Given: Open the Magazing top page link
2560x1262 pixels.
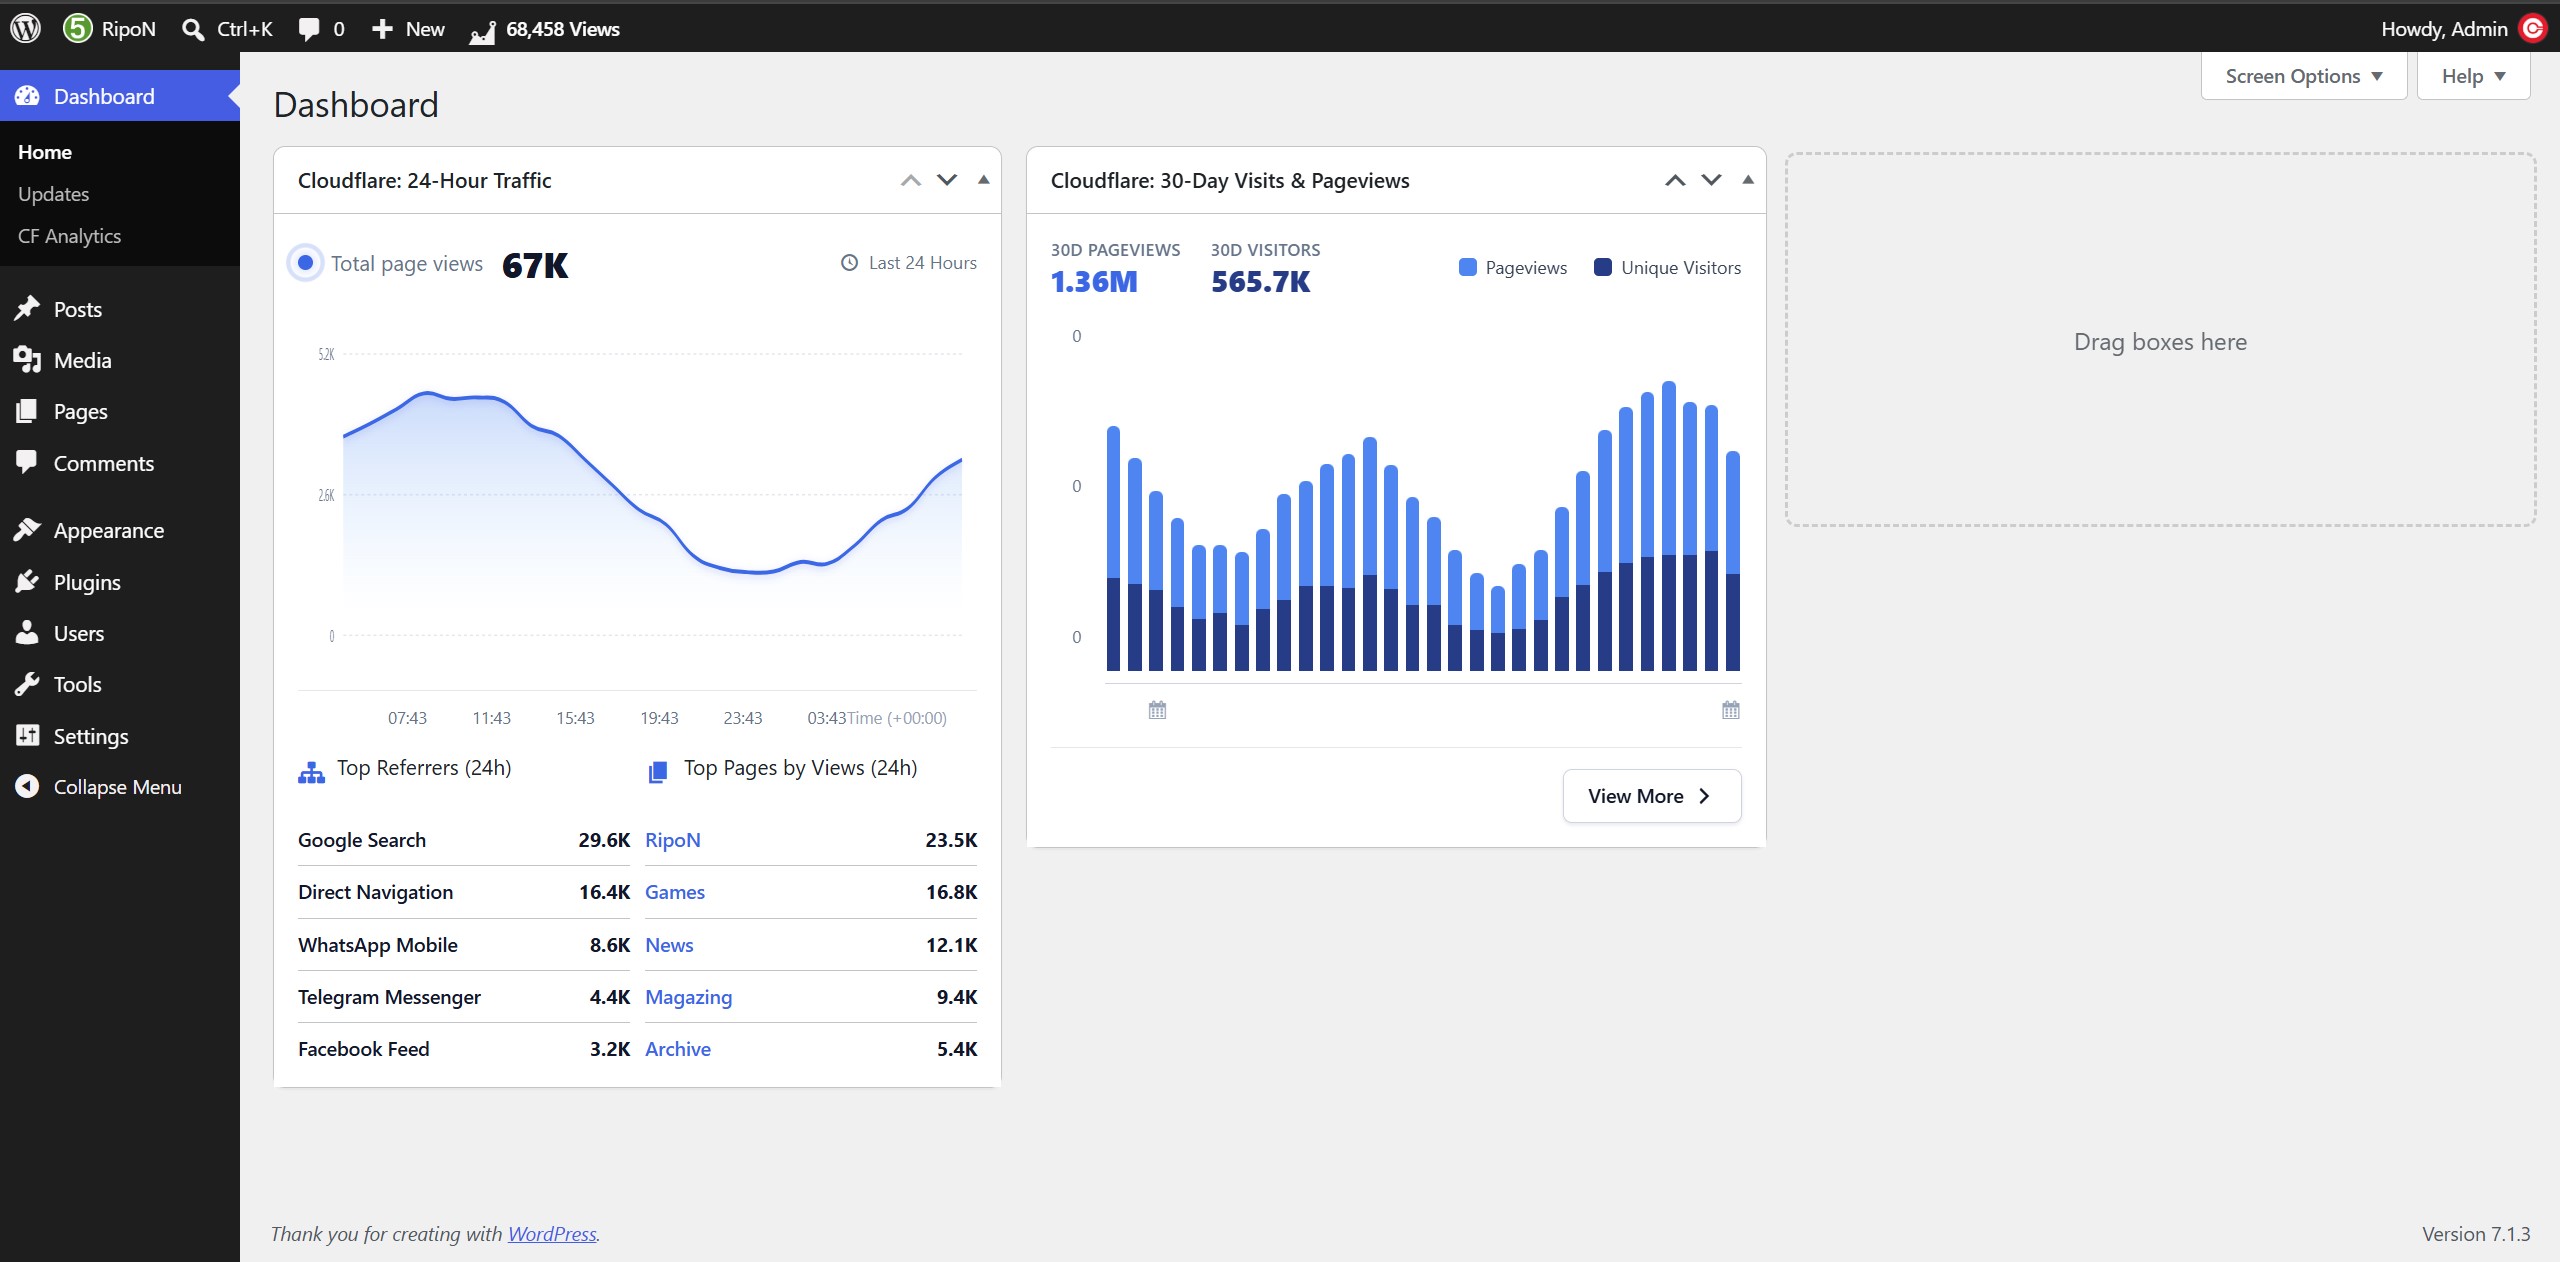Looking at the screenshot, I should coord(689,997).
